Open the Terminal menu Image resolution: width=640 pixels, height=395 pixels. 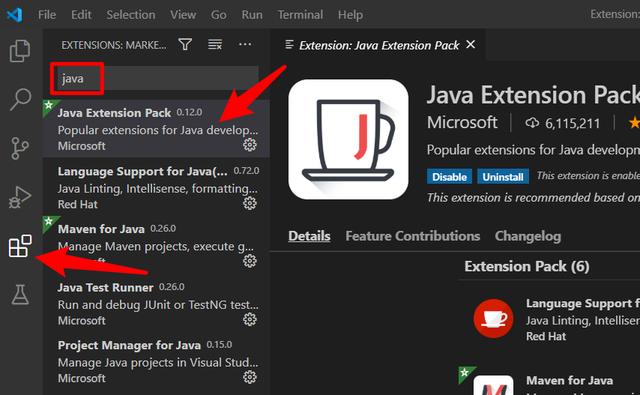click(x=300, y=15)
